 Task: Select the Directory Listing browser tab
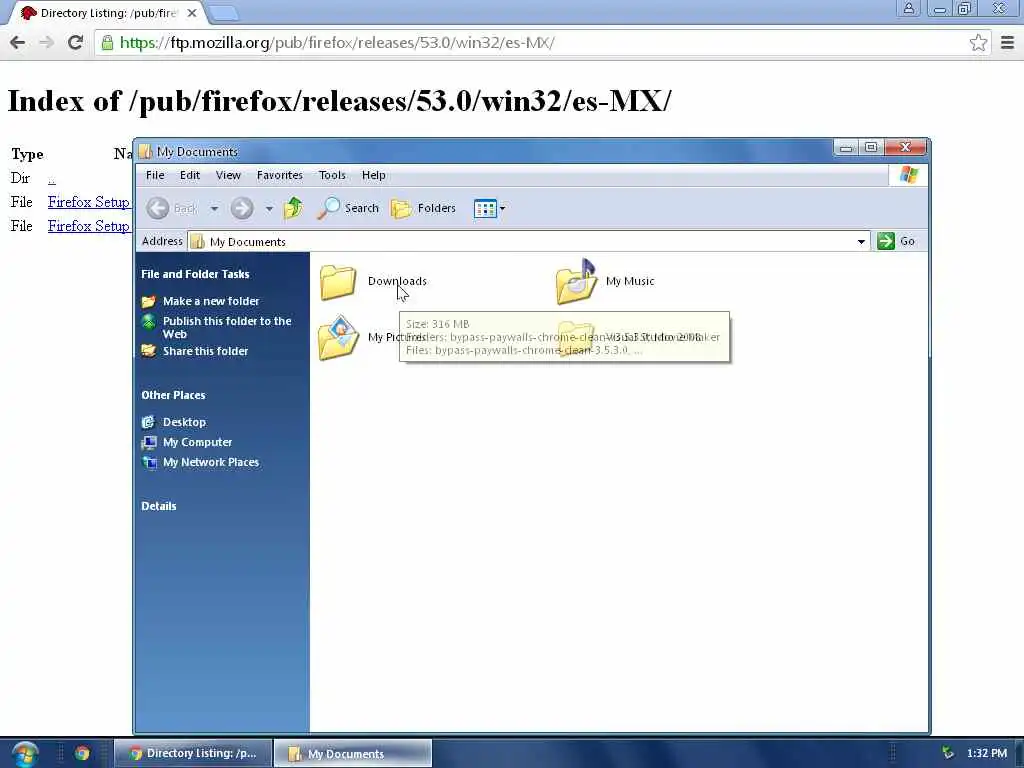[x=108, y=13]
